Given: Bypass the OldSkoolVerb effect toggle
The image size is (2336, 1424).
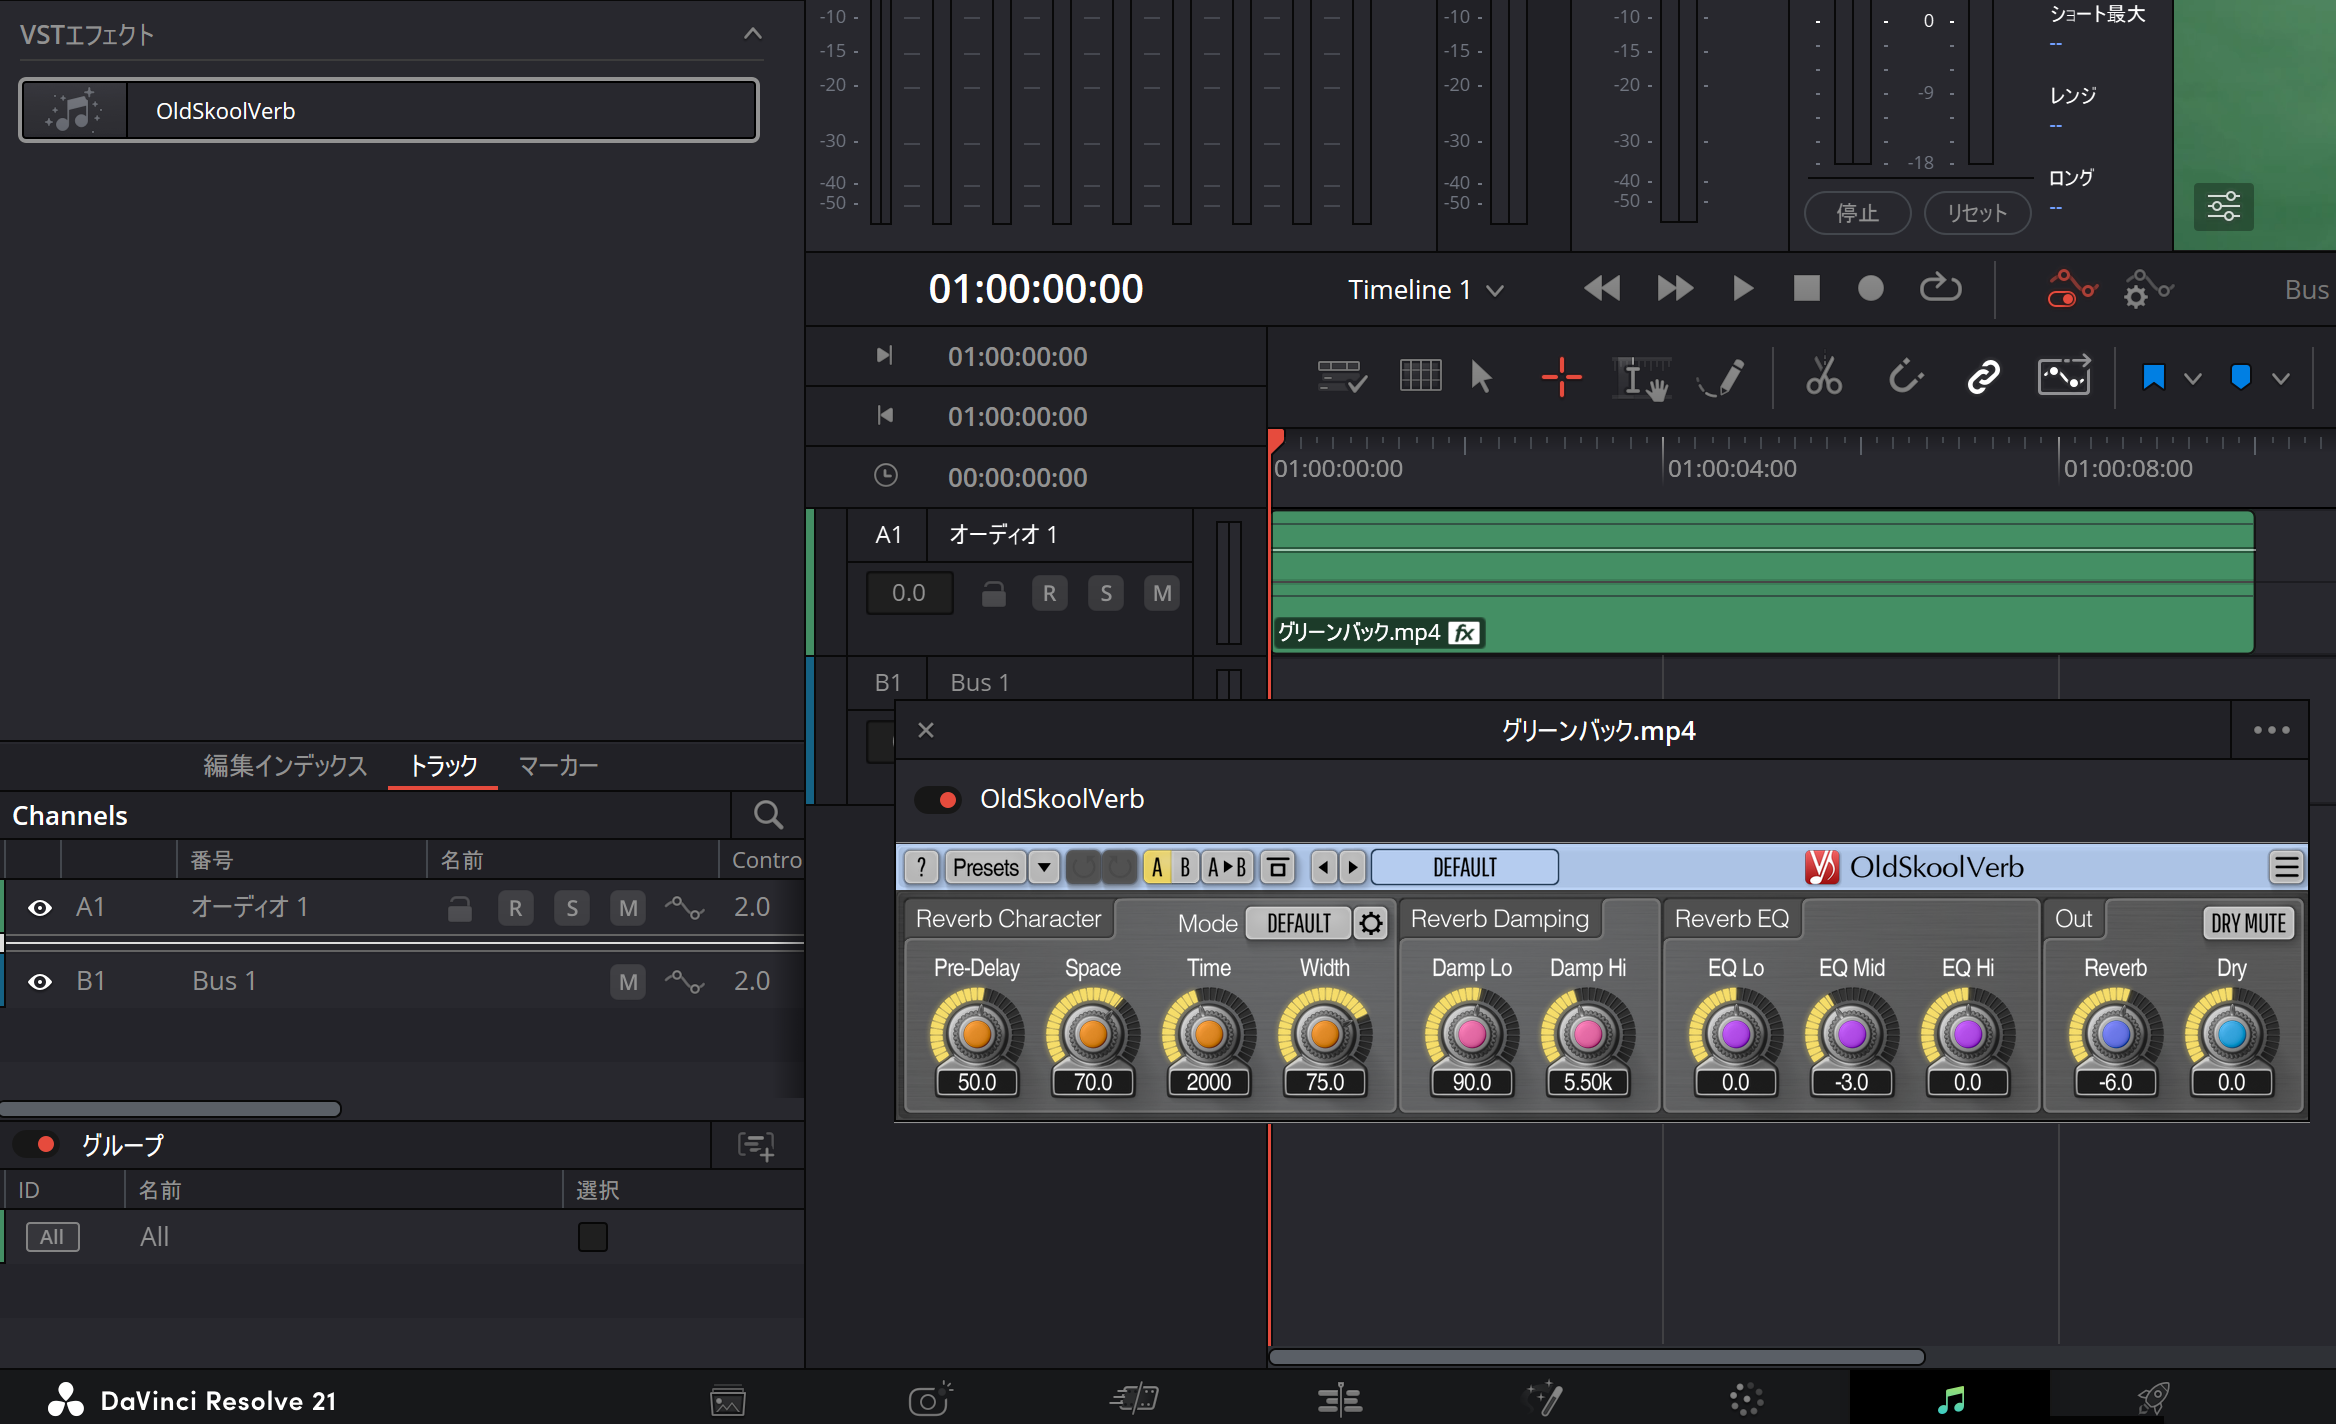Looking at the screenshot, I should [938, 799].
